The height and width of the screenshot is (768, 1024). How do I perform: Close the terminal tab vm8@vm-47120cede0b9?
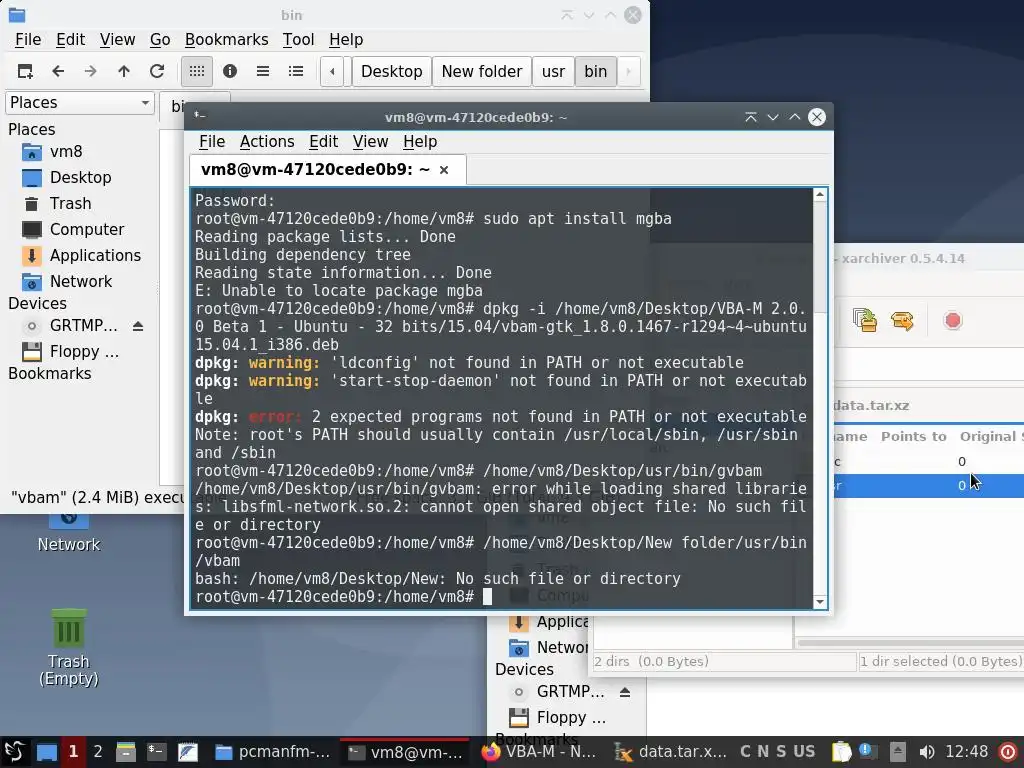pyautogui.click(x=444, y=170)
